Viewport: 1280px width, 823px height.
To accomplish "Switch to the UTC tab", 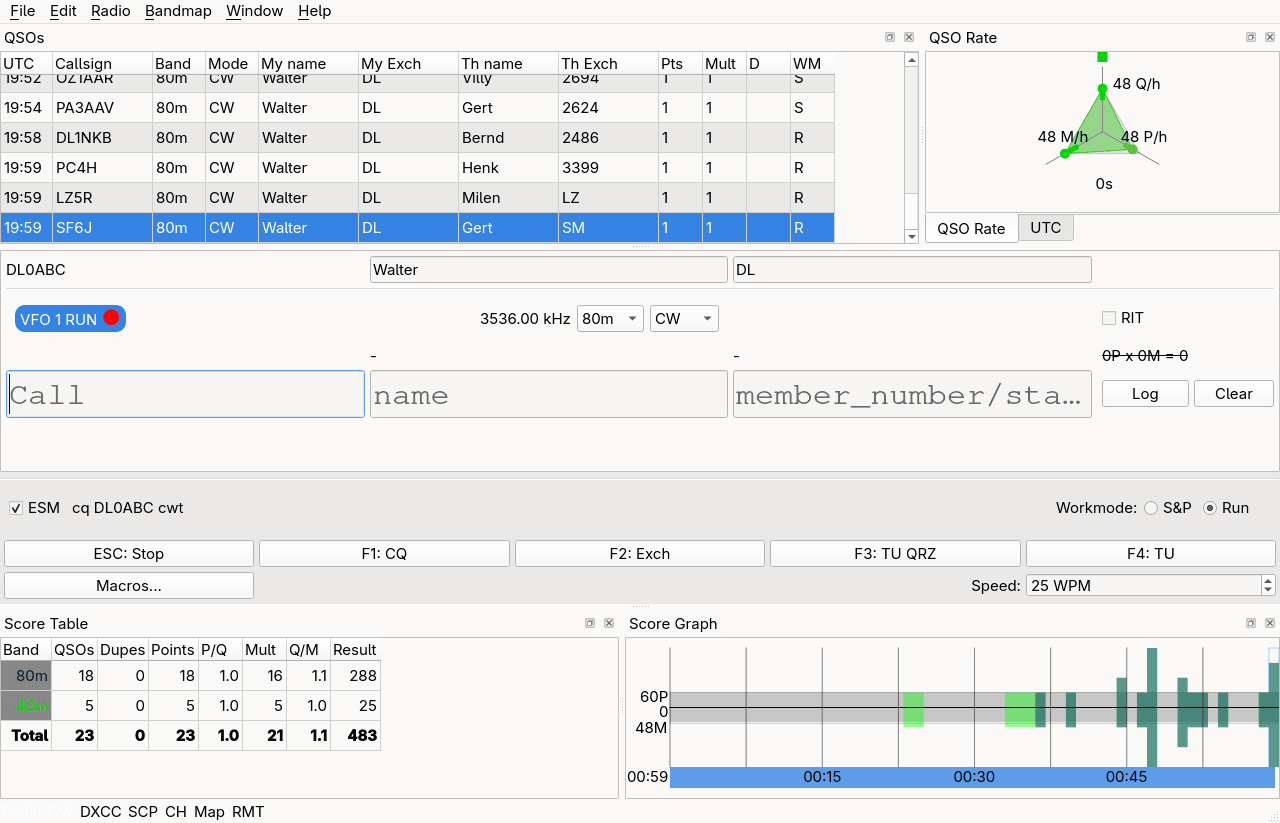I will tap(1046, 228).
